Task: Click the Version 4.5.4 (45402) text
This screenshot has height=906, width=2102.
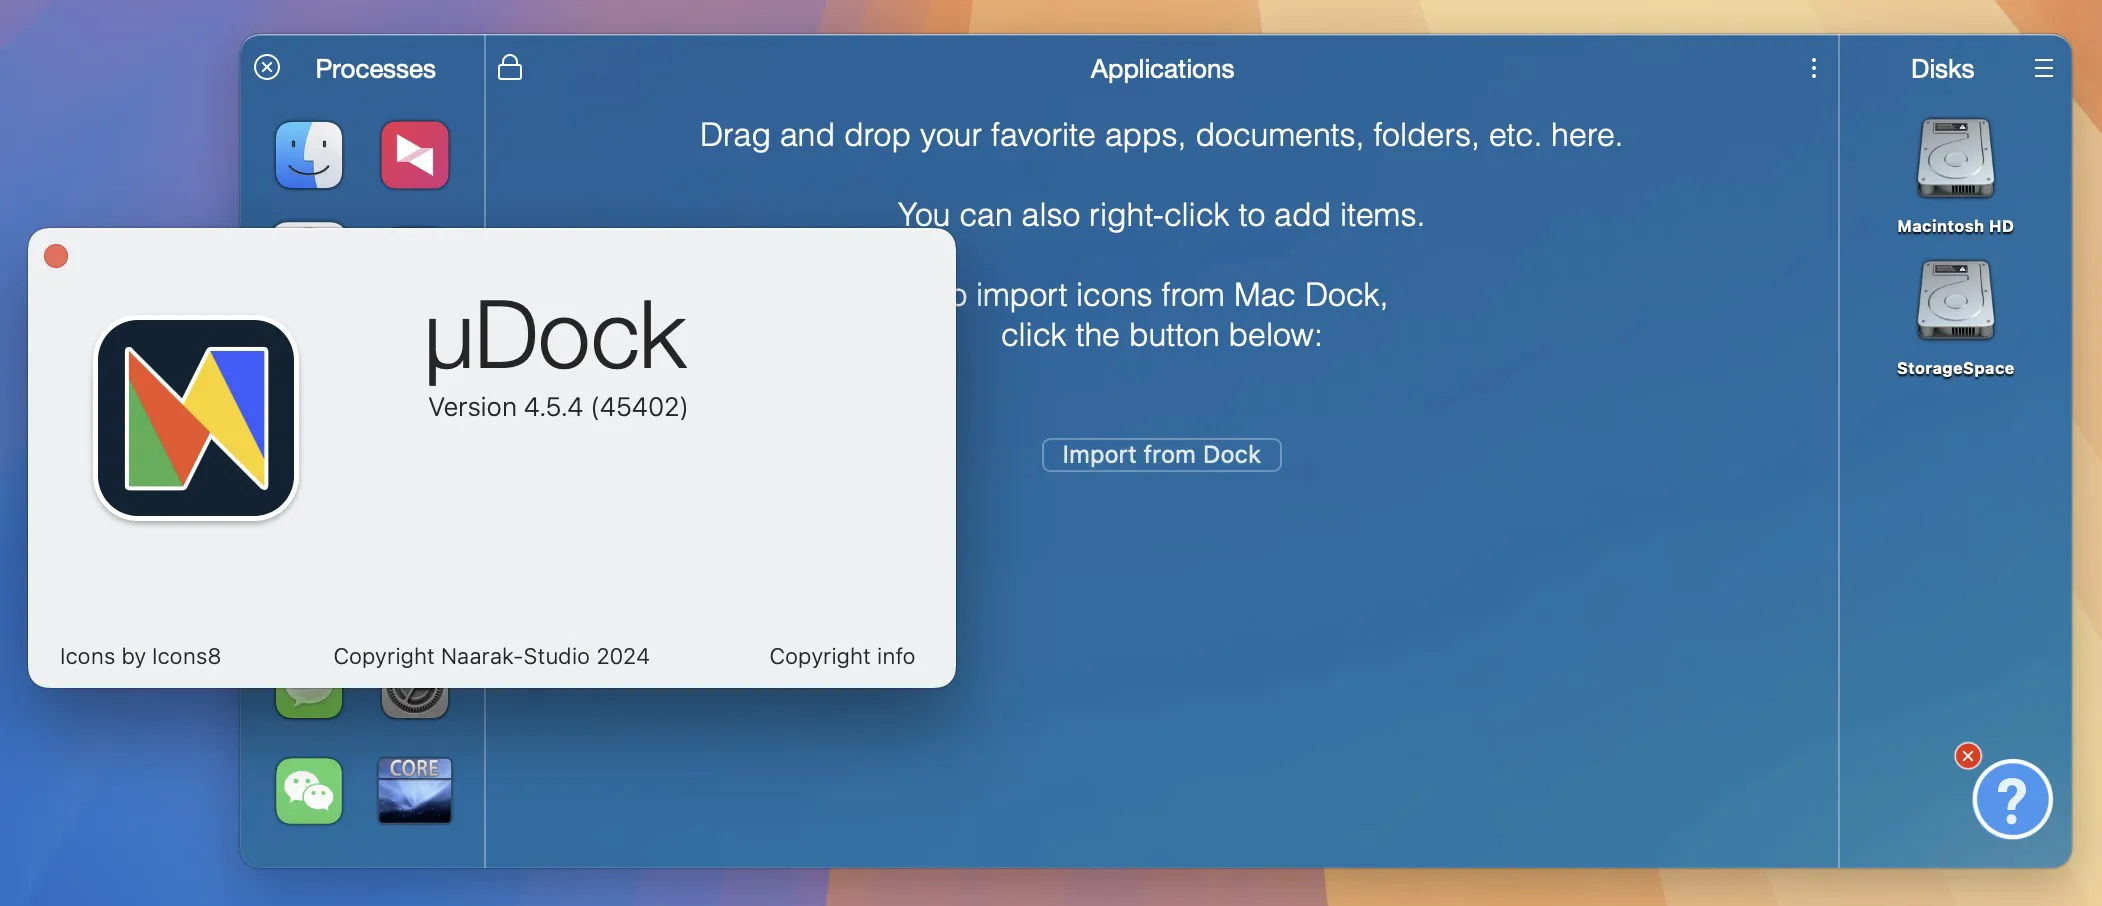Action: tap(558, 407)
